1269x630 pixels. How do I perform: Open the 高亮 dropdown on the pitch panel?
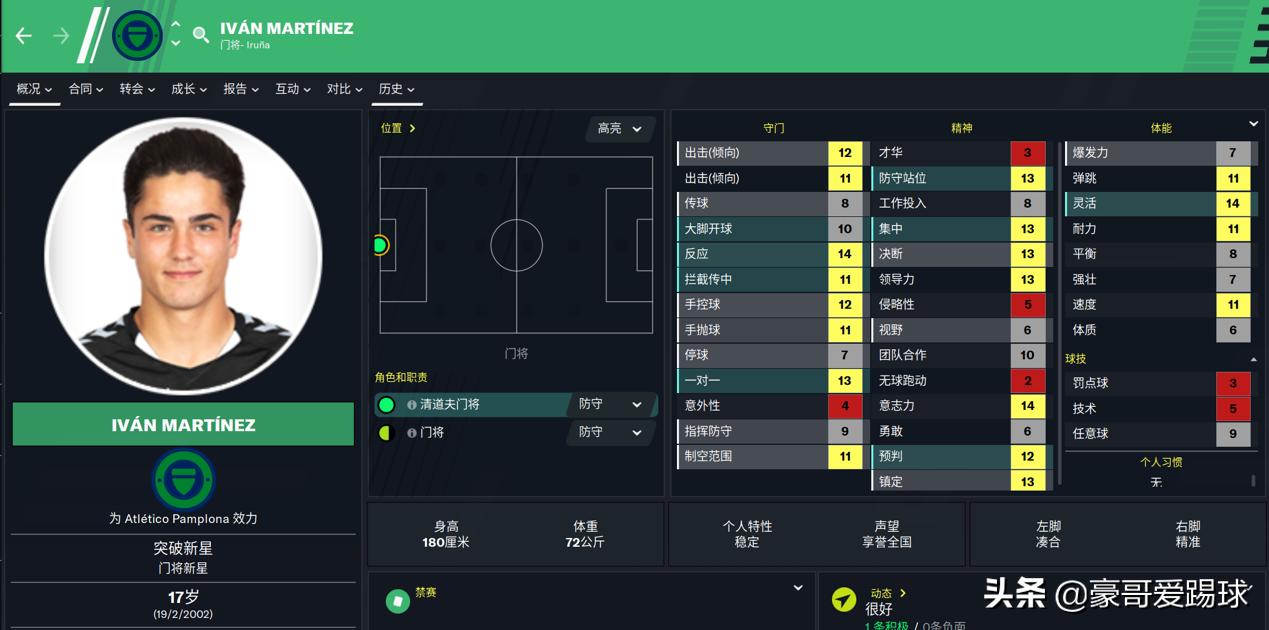pos(619,130)
